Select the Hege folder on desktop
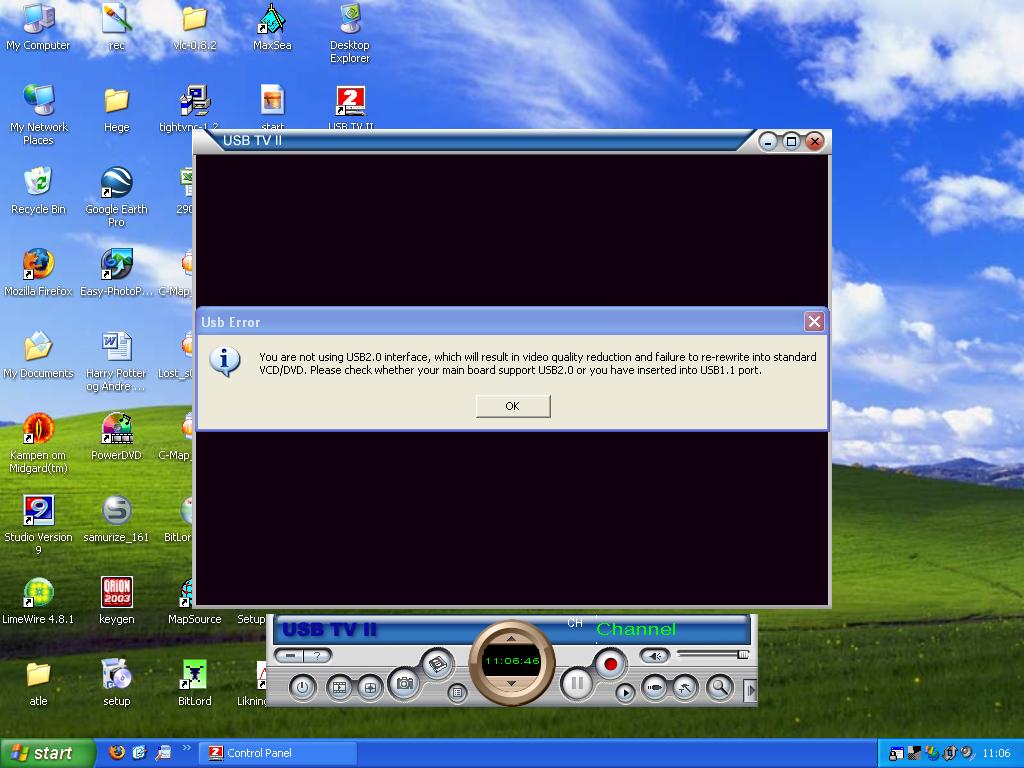 point(116,108)
